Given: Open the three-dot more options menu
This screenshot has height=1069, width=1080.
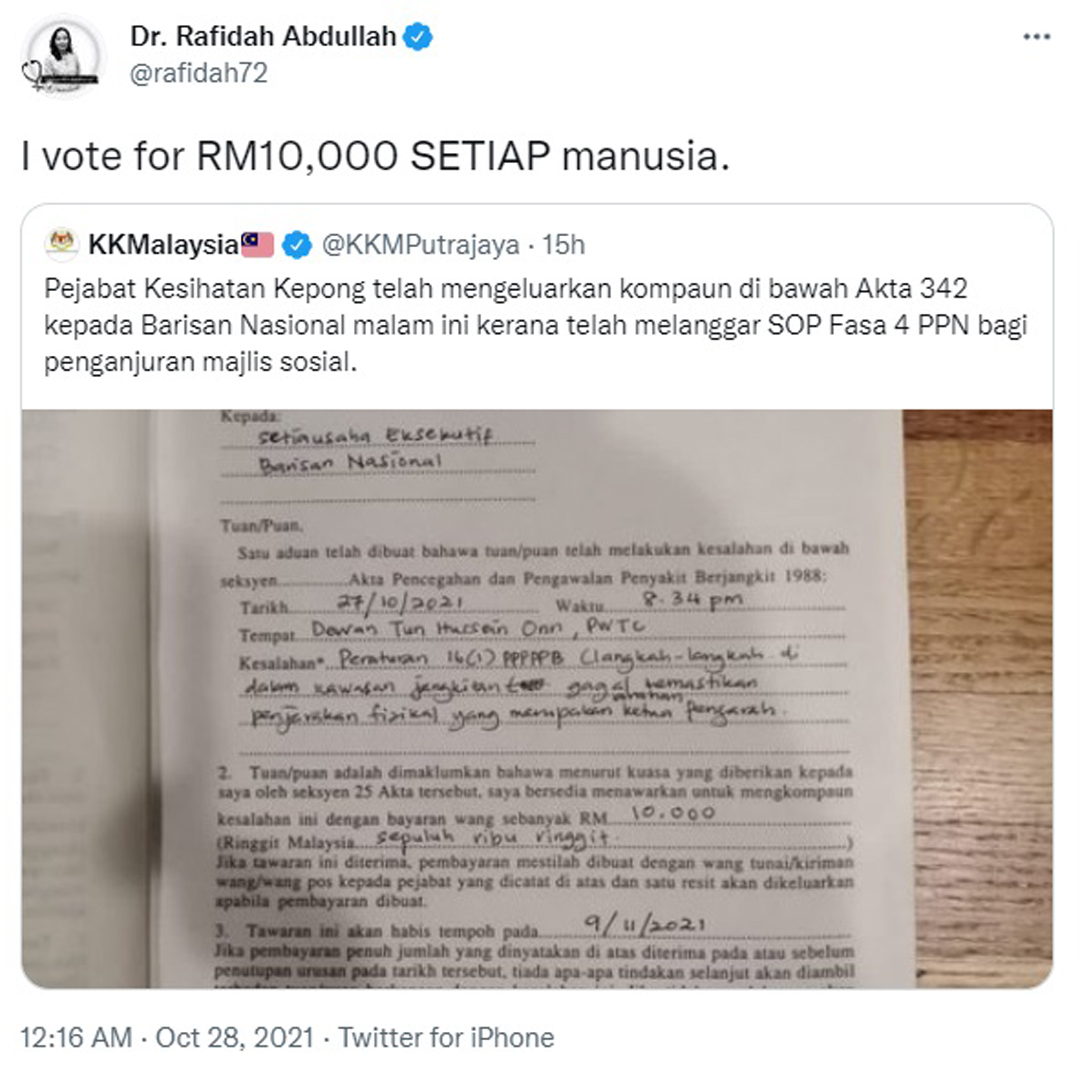Looking at the screenshot, I should click(x=1037, y=37).
